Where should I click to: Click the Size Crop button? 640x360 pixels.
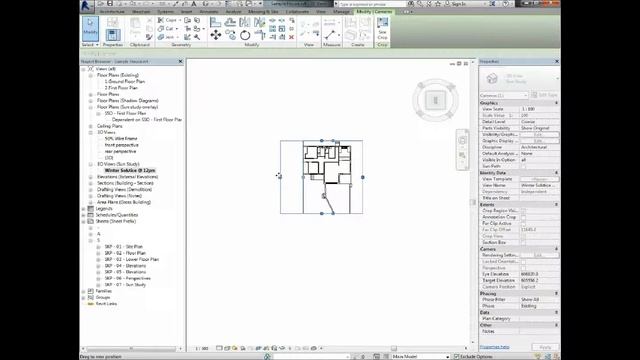pos(382,29)
